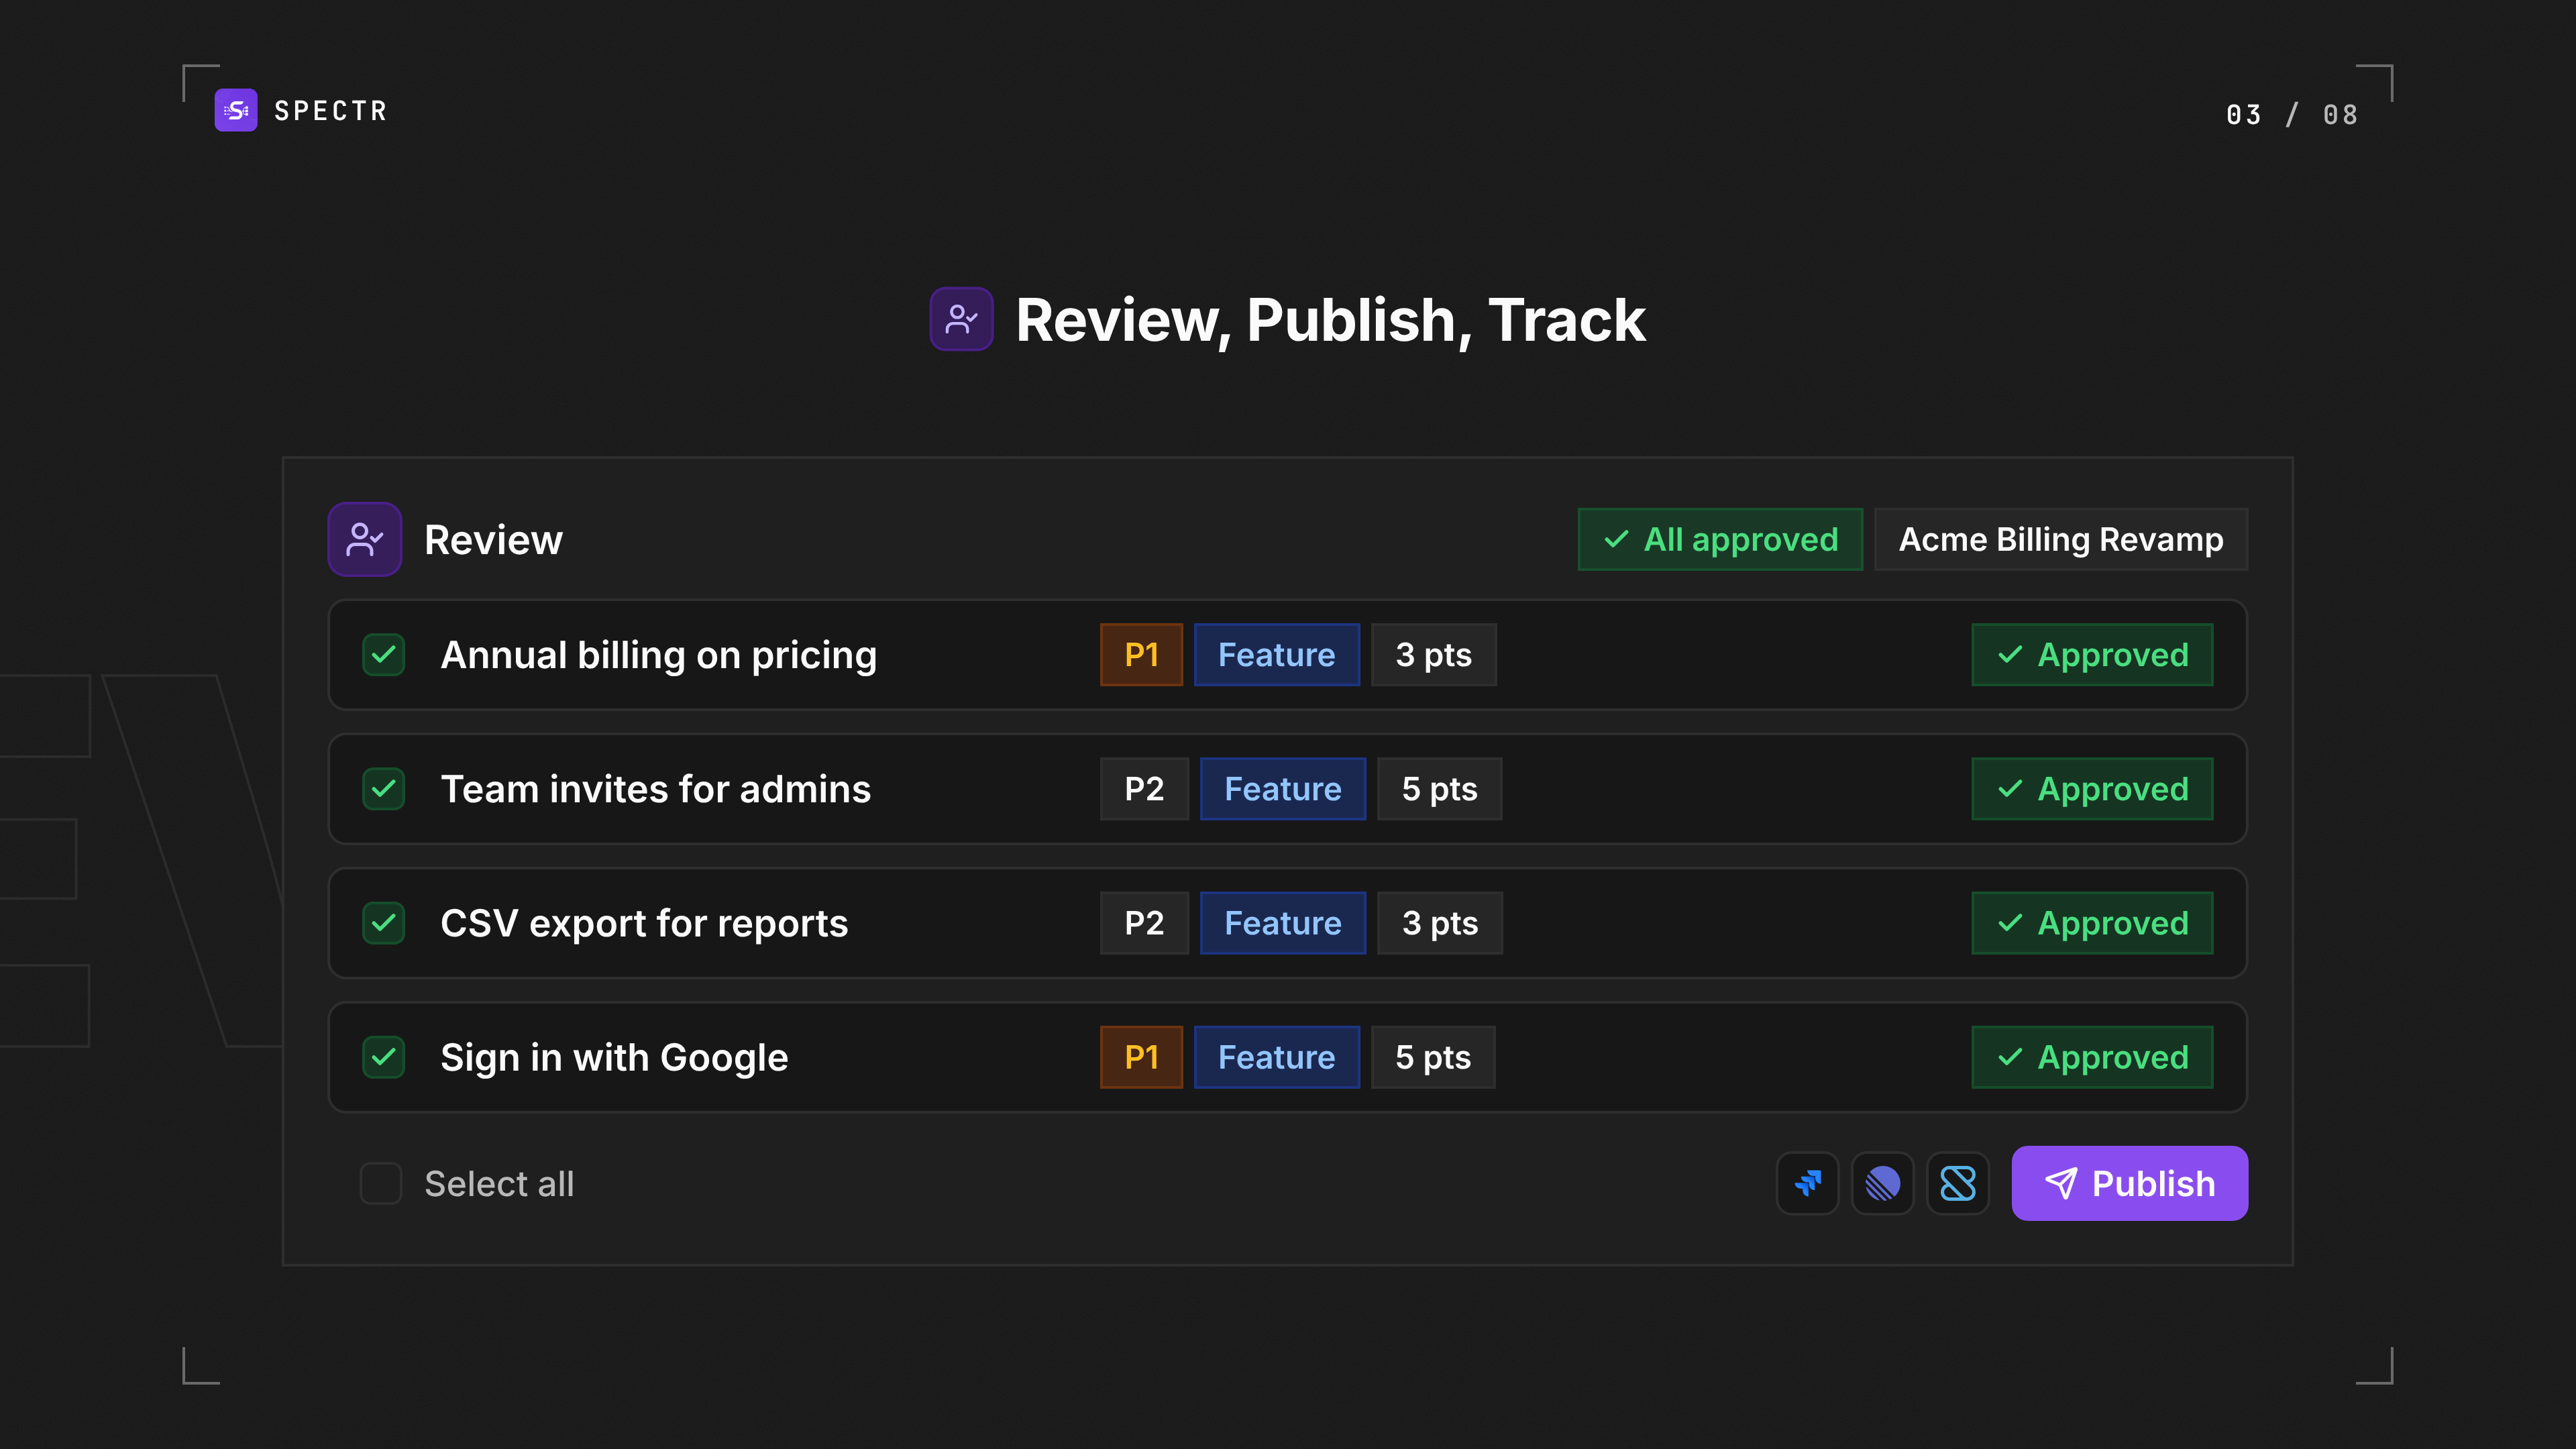Click the user-check icon beside the main heading
The width and height of the screenshot is (2576, 1449).
click(x=961, y=319)
